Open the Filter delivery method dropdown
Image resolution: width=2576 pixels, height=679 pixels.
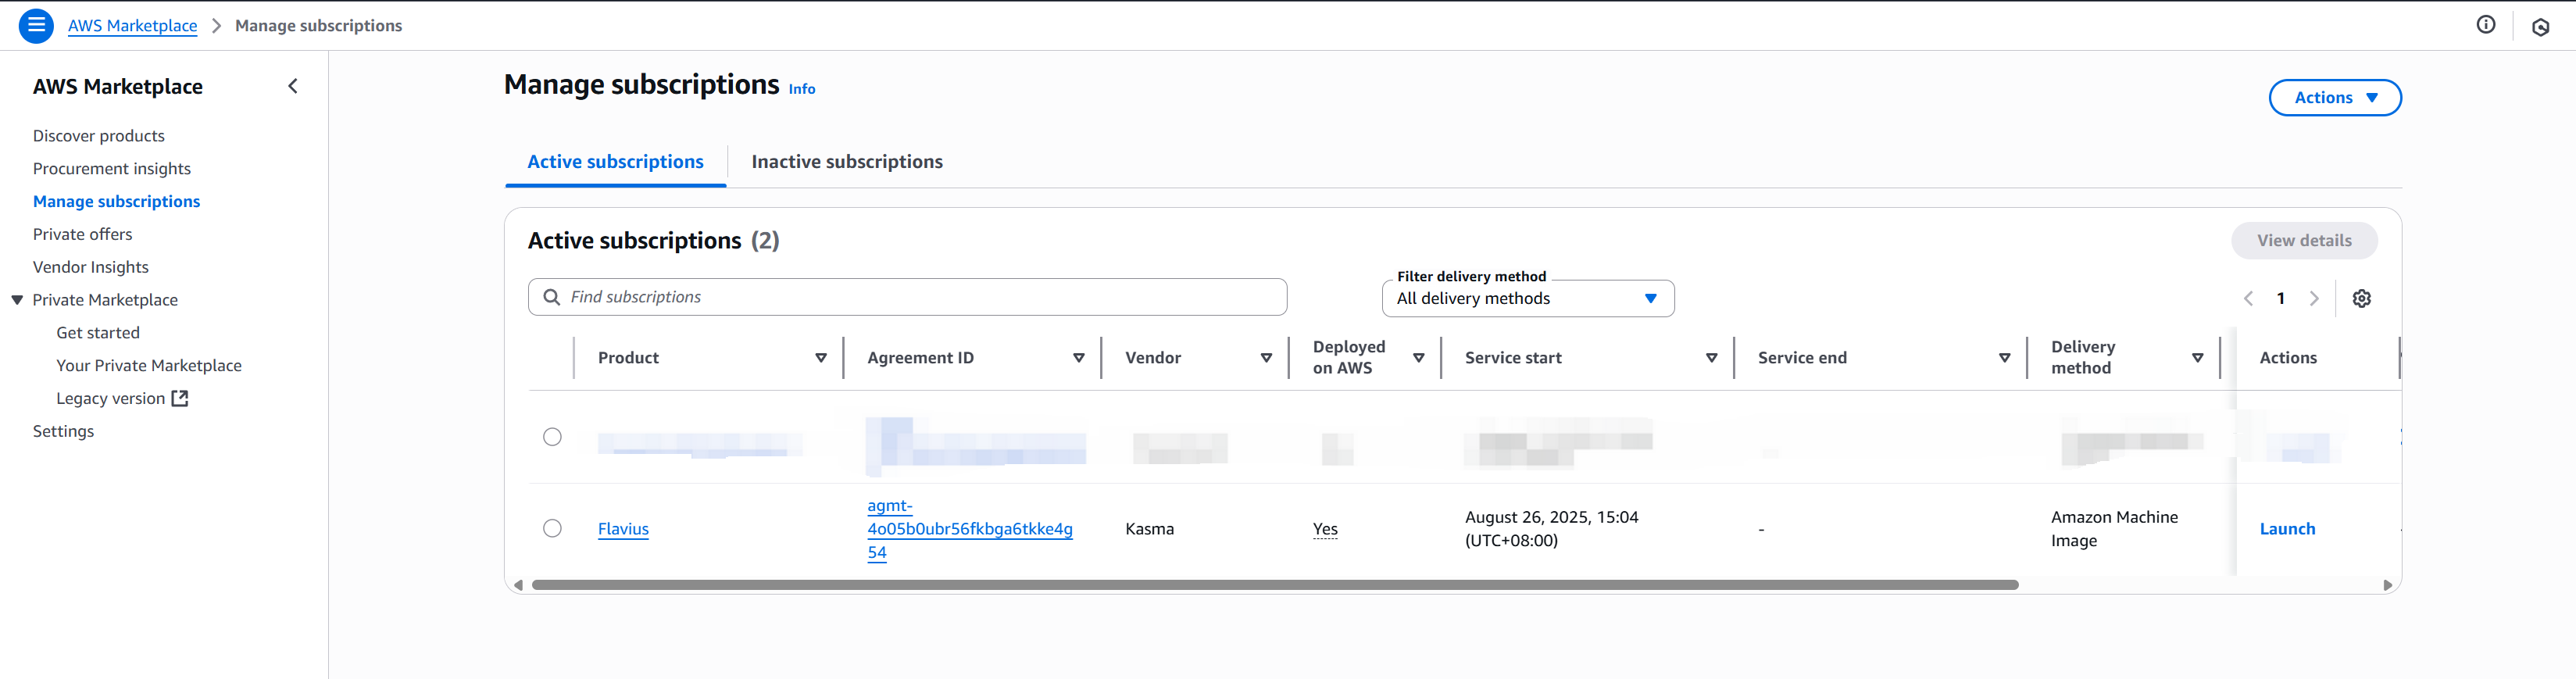(x=1527, y=298)
